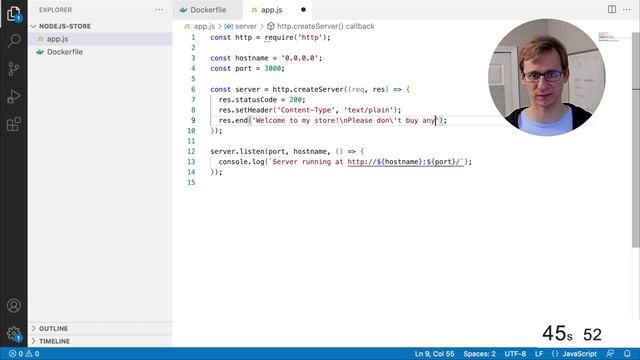Click res.statusCode on line 7
The width and height of the screenshot is (640, 360).
tap(248, 100)
